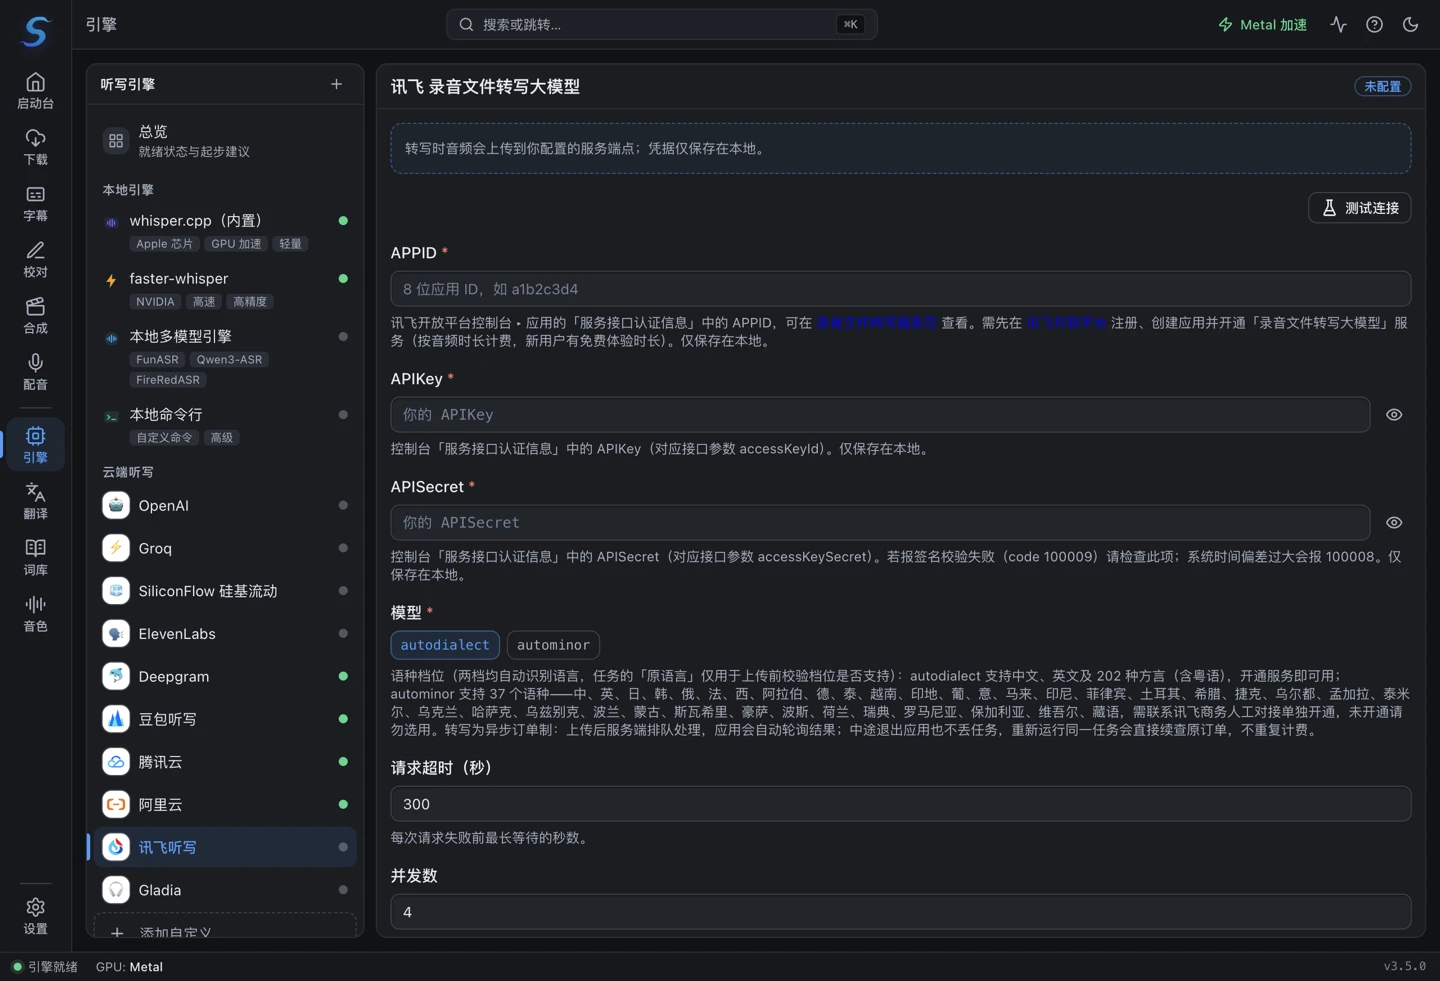
Task: Click the 自定义命令 tag under 本地命令行
Action: tap(164, 438)
